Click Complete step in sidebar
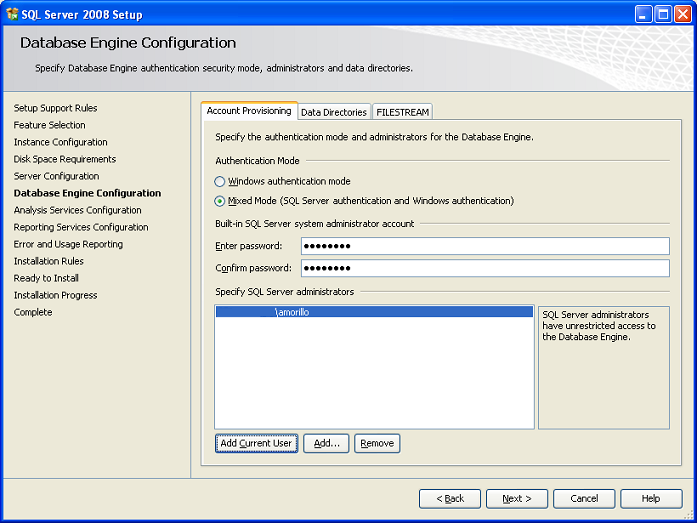 pyautogui.click(x=33, y=312)
